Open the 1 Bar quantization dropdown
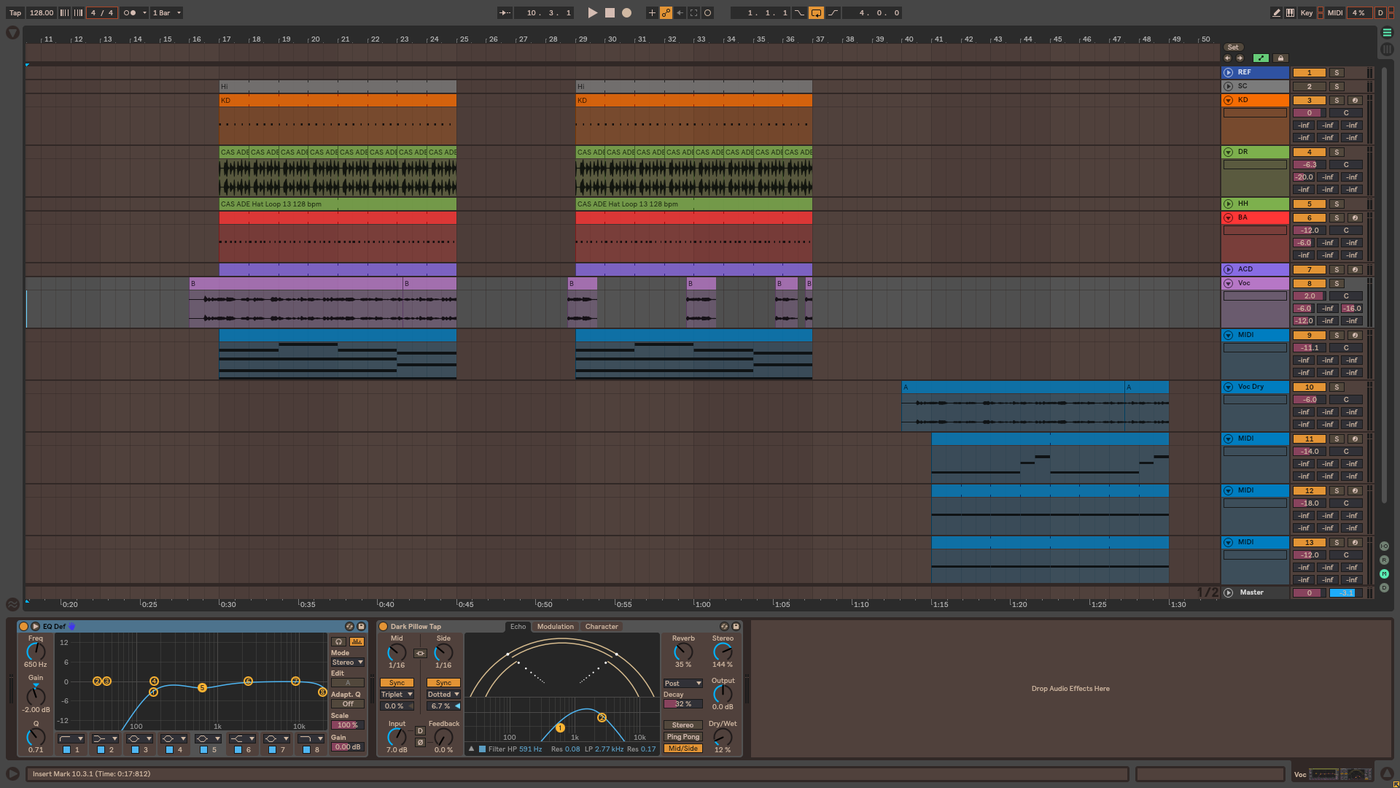The height and width of the screenshot is (788, 1400). tap(166, 13)
